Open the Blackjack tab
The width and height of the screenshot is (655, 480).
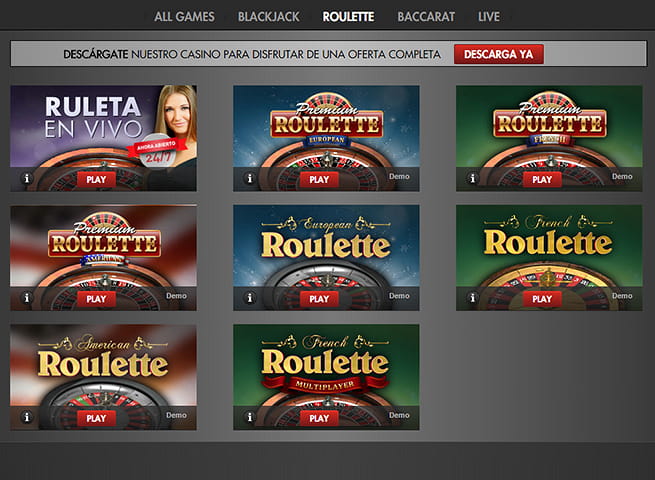pyautogui.click(x=269, y=17)
